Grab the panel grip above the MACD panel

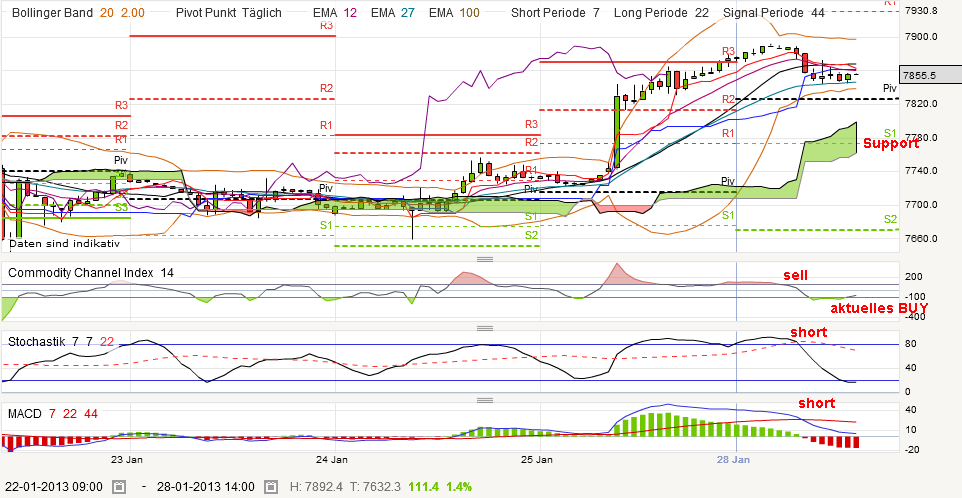(x=485, y=400)
